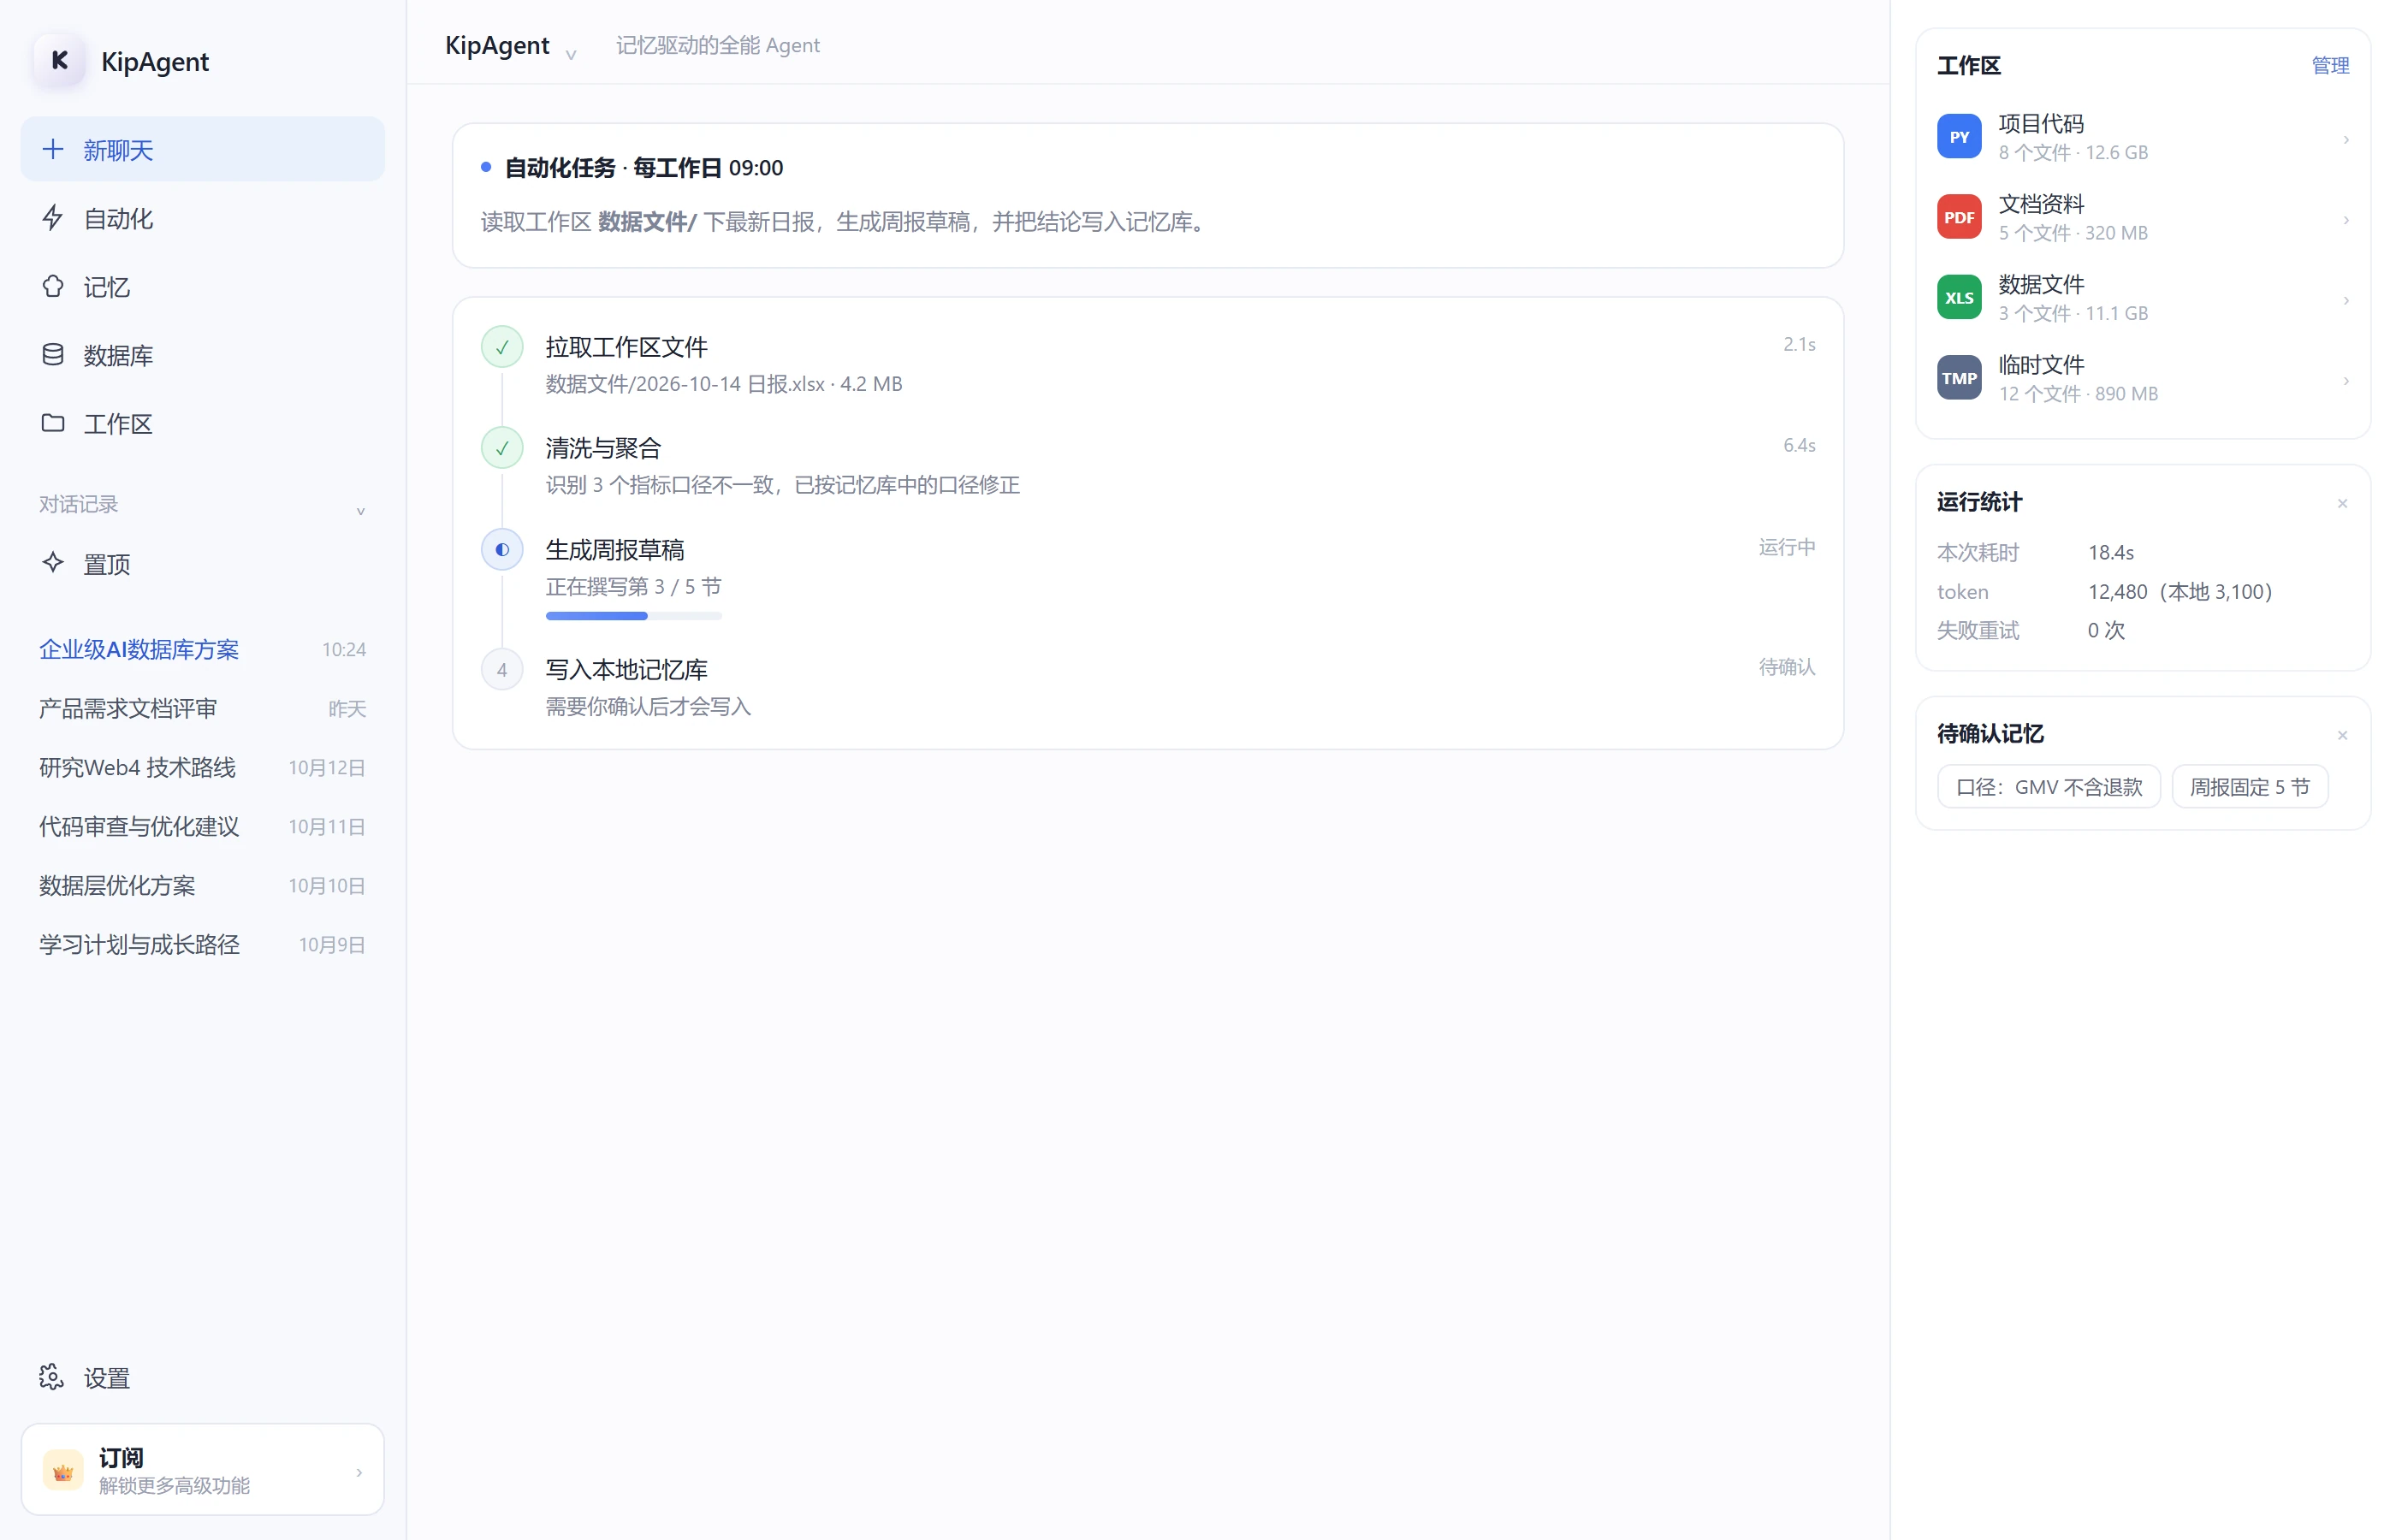
Task: Click the lightning icon beside 自动化
Action: 53,218
